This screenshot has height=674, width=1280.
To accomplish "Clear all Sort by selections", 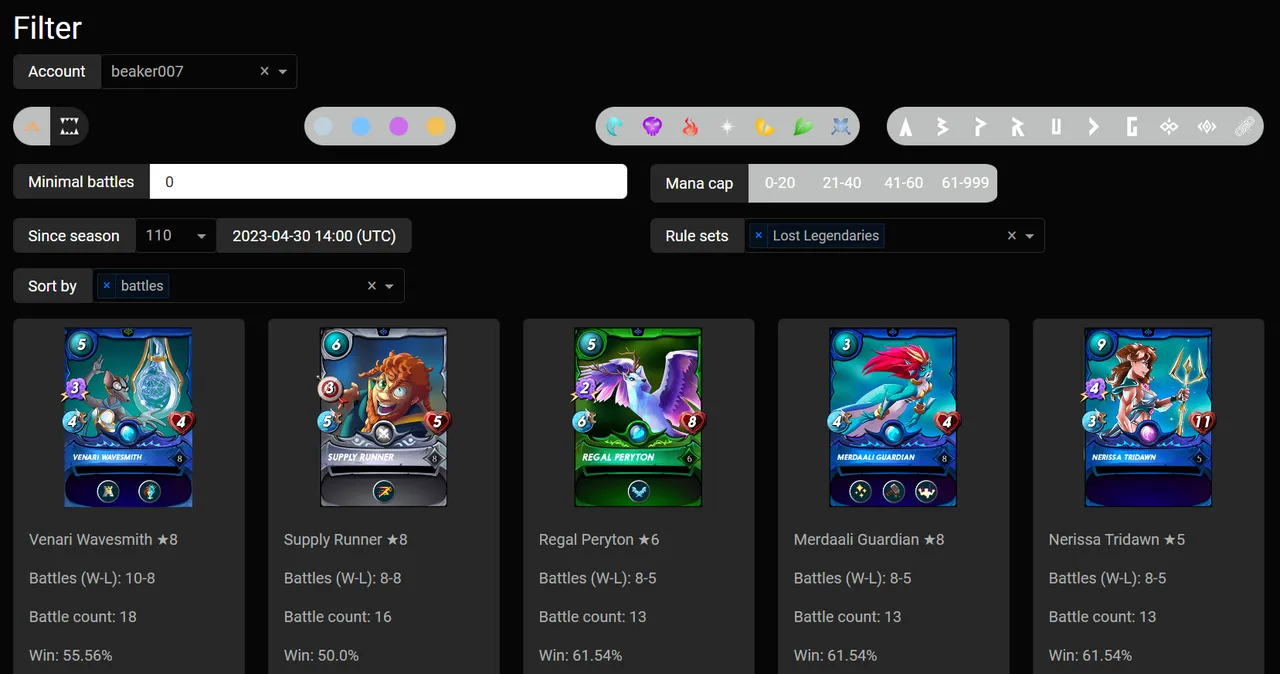I will click(371, 286).
